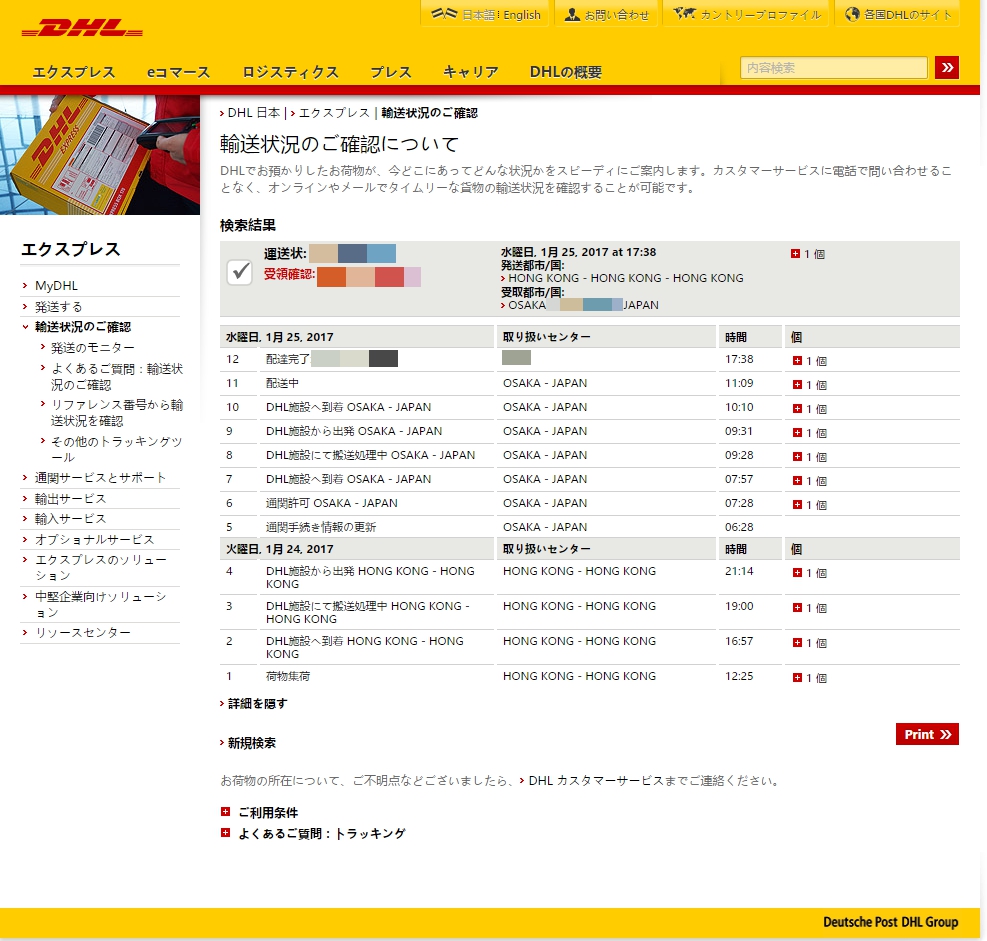The height and width of the screenshot is (941, 987).
Task: Select the 配送中 status text in row 11
Action: click(x=282, y=383)
